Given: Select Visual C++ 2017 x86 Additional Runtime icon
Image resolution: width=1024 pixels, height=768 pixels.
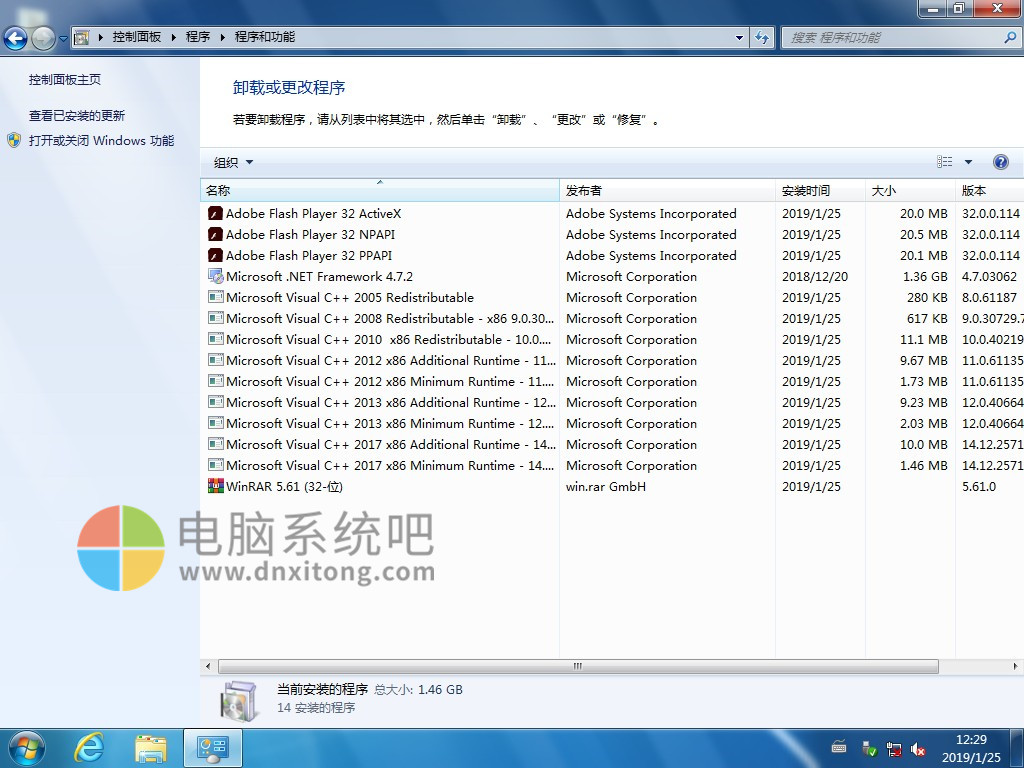Looking at the screenshot, I should pos(216,444).
